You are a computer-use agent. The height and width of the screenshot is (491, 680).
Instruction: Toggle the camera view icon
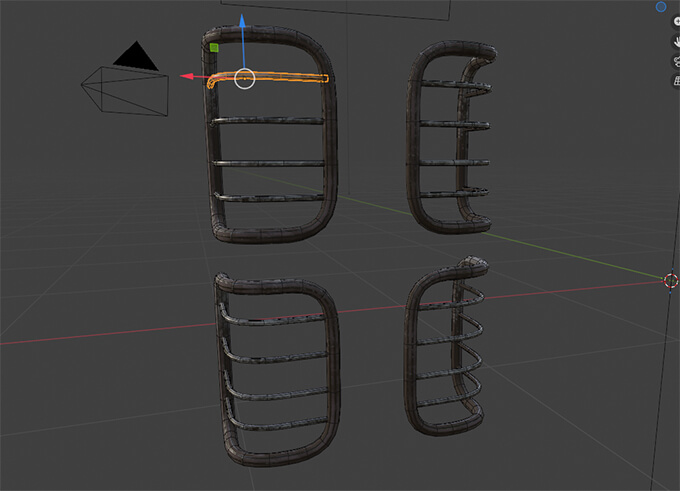click(x=675, y=63)
